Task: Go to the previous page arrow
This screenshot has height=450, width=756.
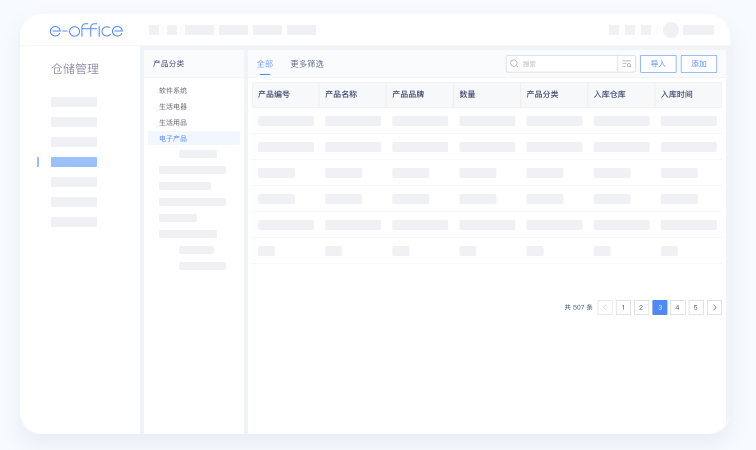Action: 605,308
